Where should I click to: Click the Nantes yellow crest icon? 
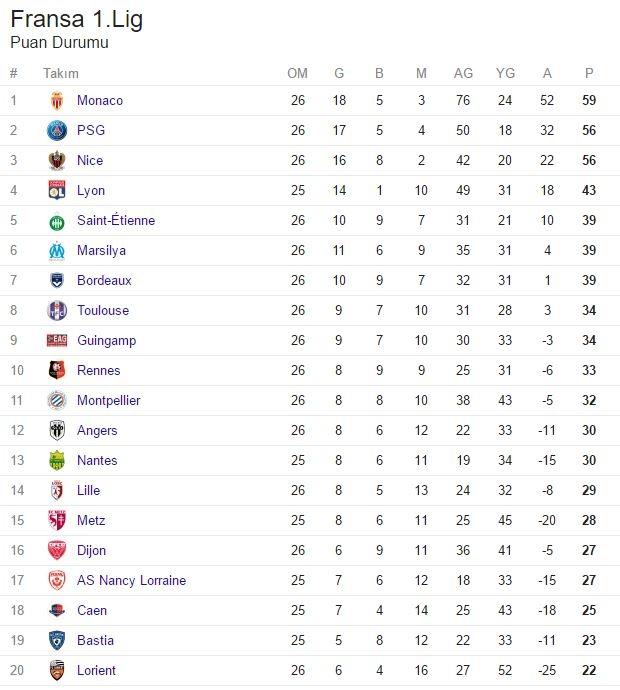point(57,461)
